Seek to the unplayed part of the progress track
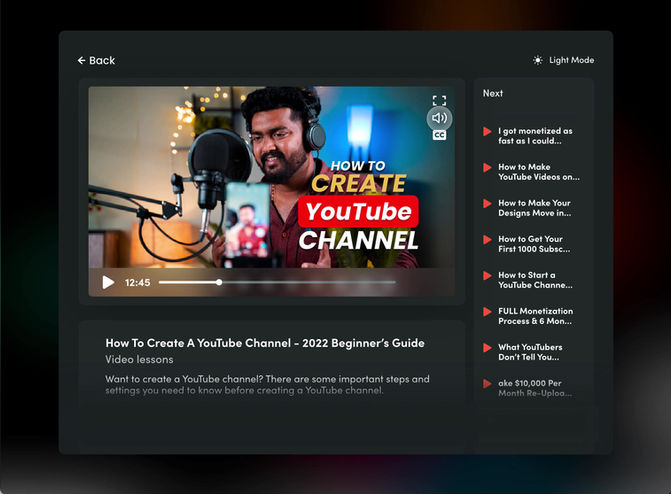Viewport: 671px width, 494px height. pos(308,282)
